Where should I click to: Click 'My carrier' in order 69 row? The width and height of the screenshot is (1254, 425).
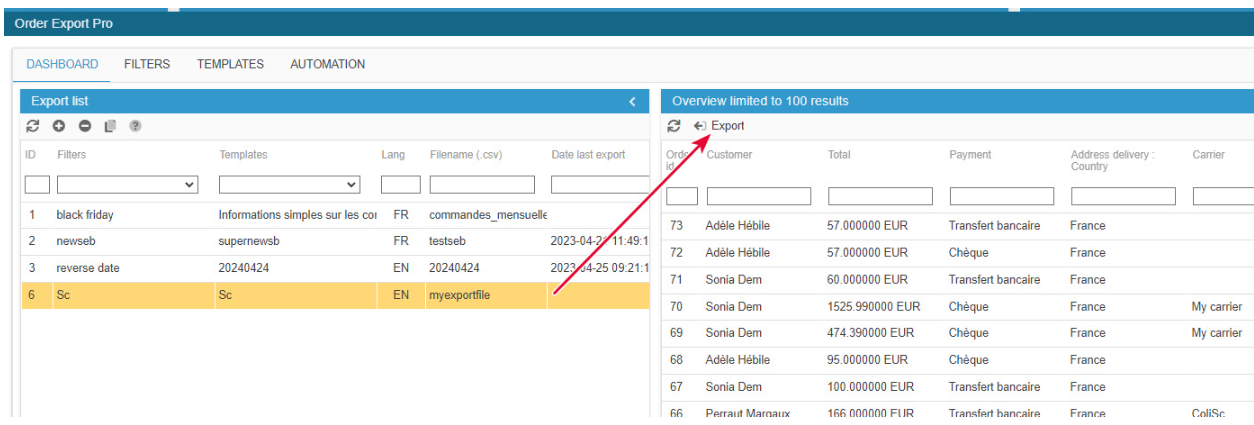click(x=1216, y=333)
